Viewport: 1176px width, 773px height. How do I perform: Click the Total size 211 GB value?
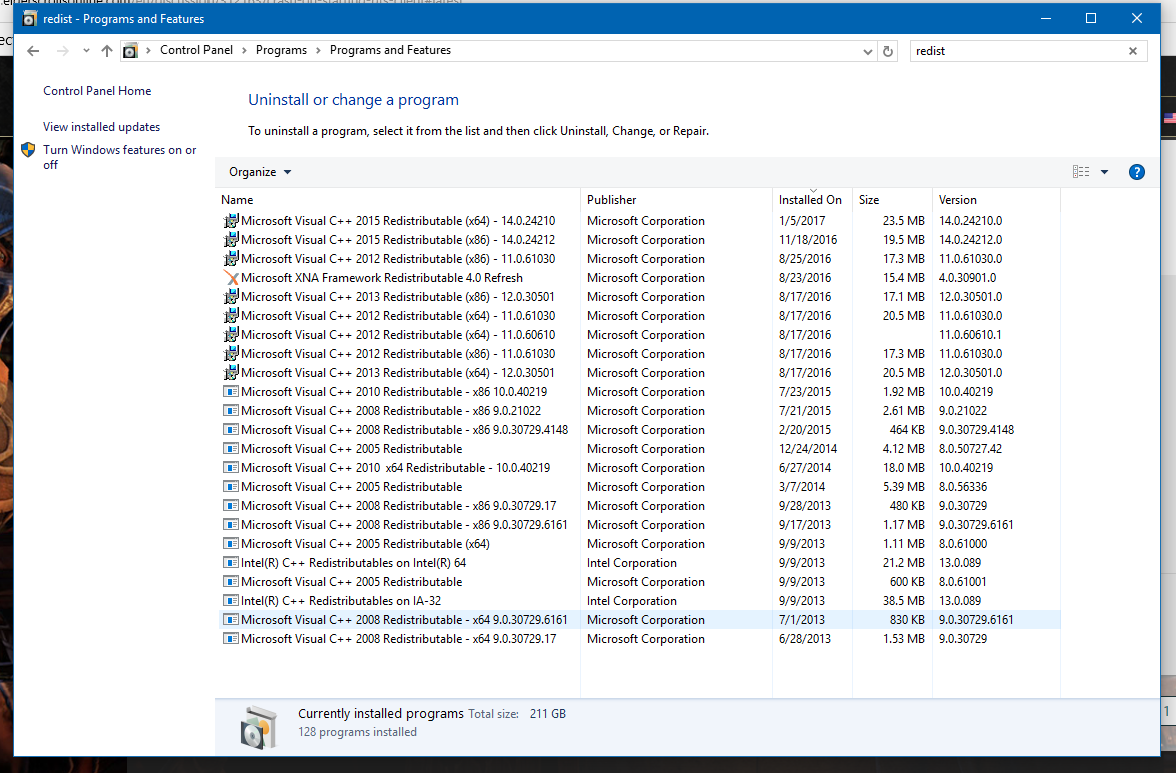(548, 714)
